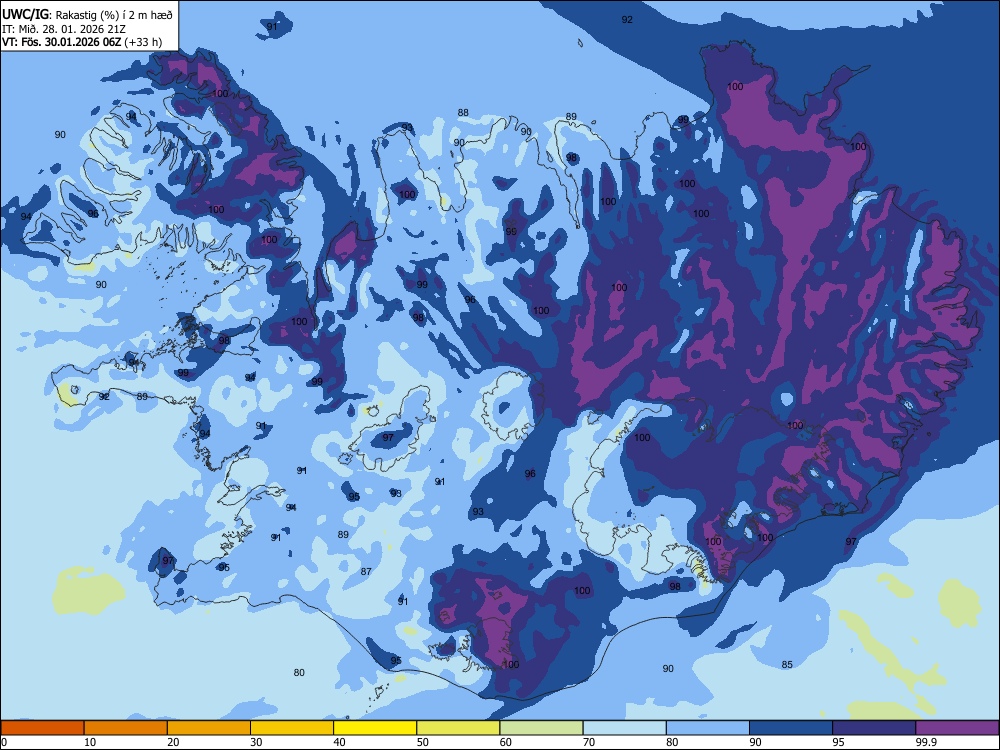Click the legend tick label '95'
Image resolution: width=1000 pixels, height=750 pixels.
(839, 742)
